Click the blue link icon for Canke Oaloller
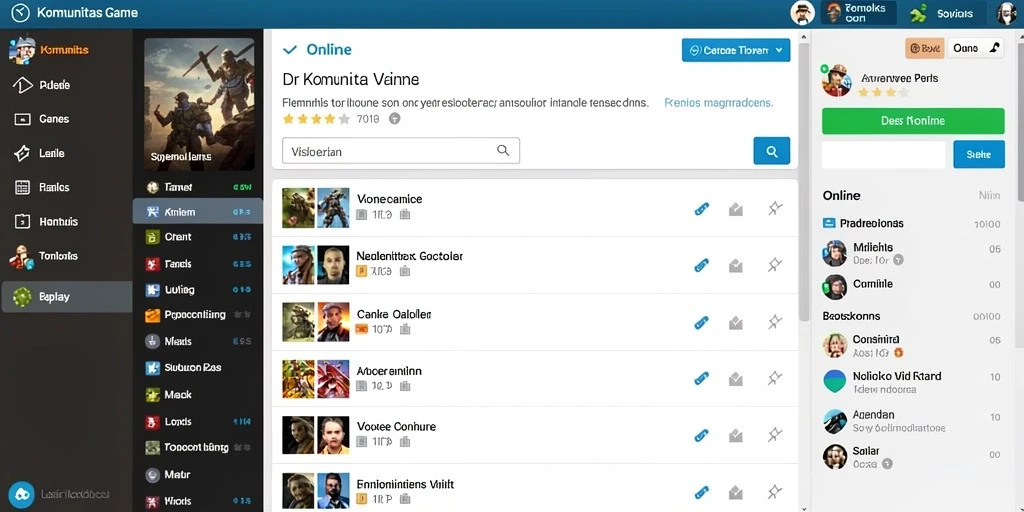Screen dimensions: 1024x512 pyautogui.click(x=701, y=323)
